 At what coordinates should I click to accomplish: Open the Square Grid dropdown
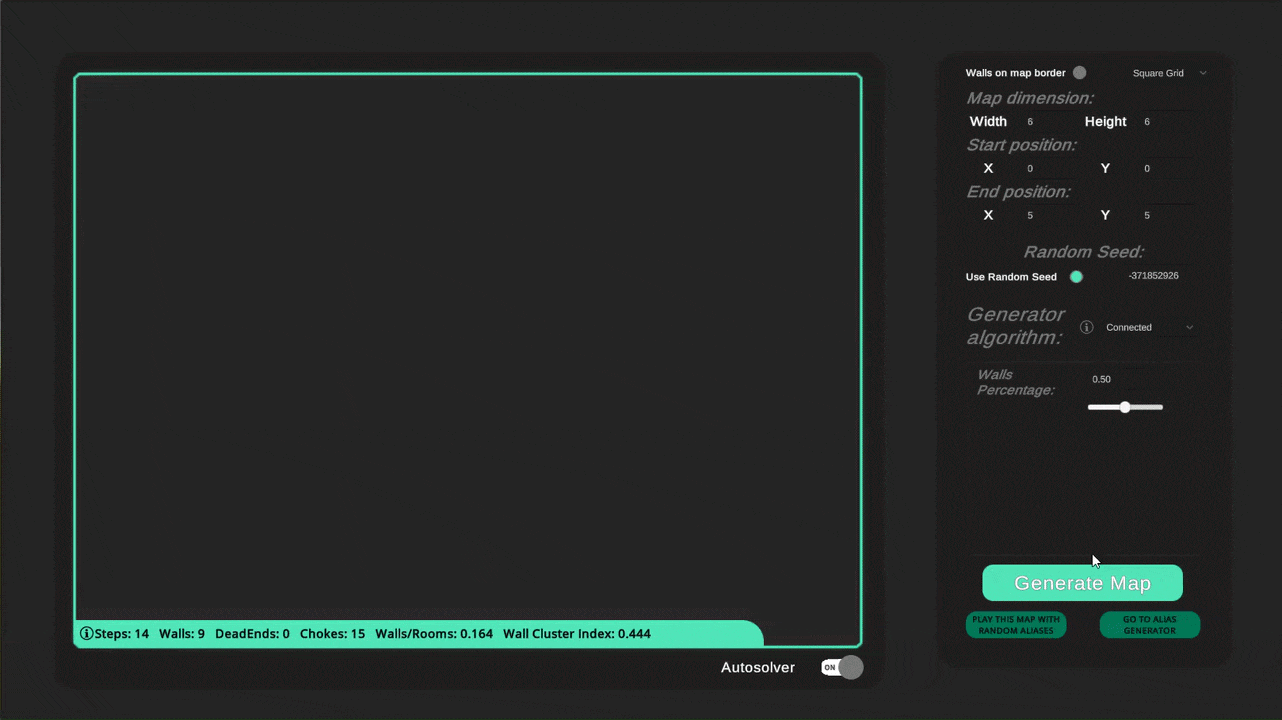1168,73
